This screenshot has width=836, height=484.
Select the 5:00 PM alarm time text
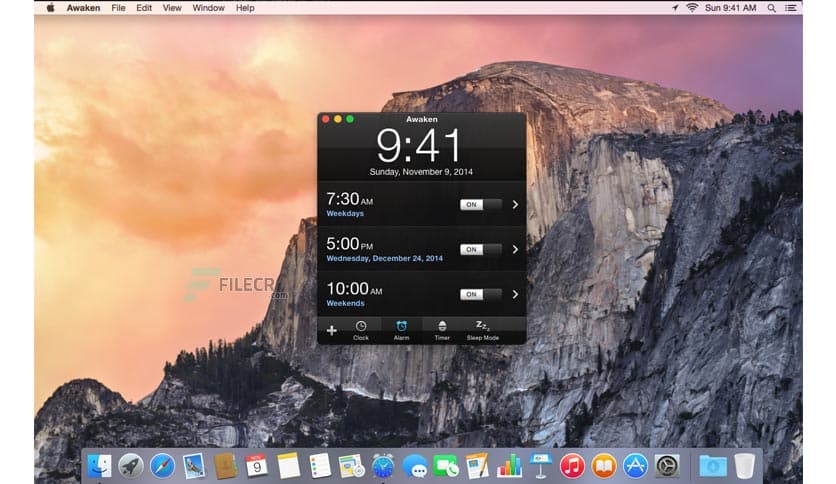(350, 244)
